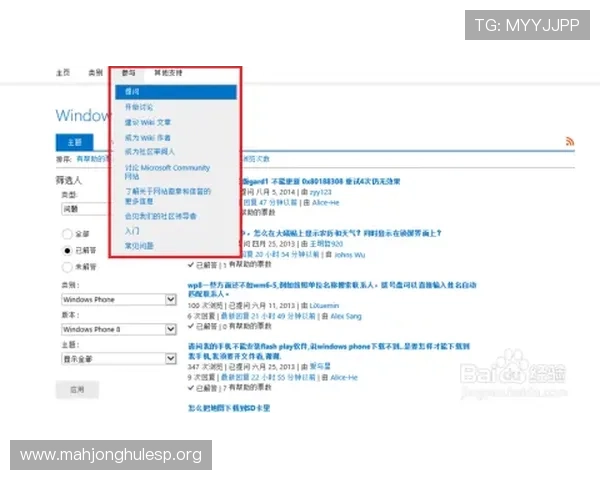
Task: Select the 全部 radio button
Action: coord(67,233)
